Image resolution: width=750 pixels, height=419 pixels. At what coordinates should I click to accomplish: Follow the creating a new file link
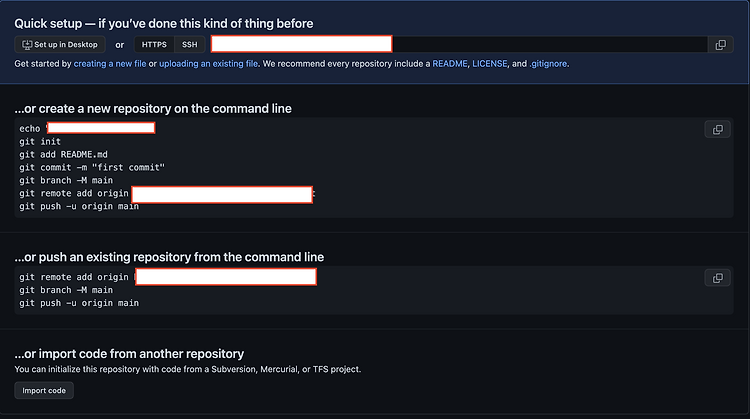coord(110,64)
